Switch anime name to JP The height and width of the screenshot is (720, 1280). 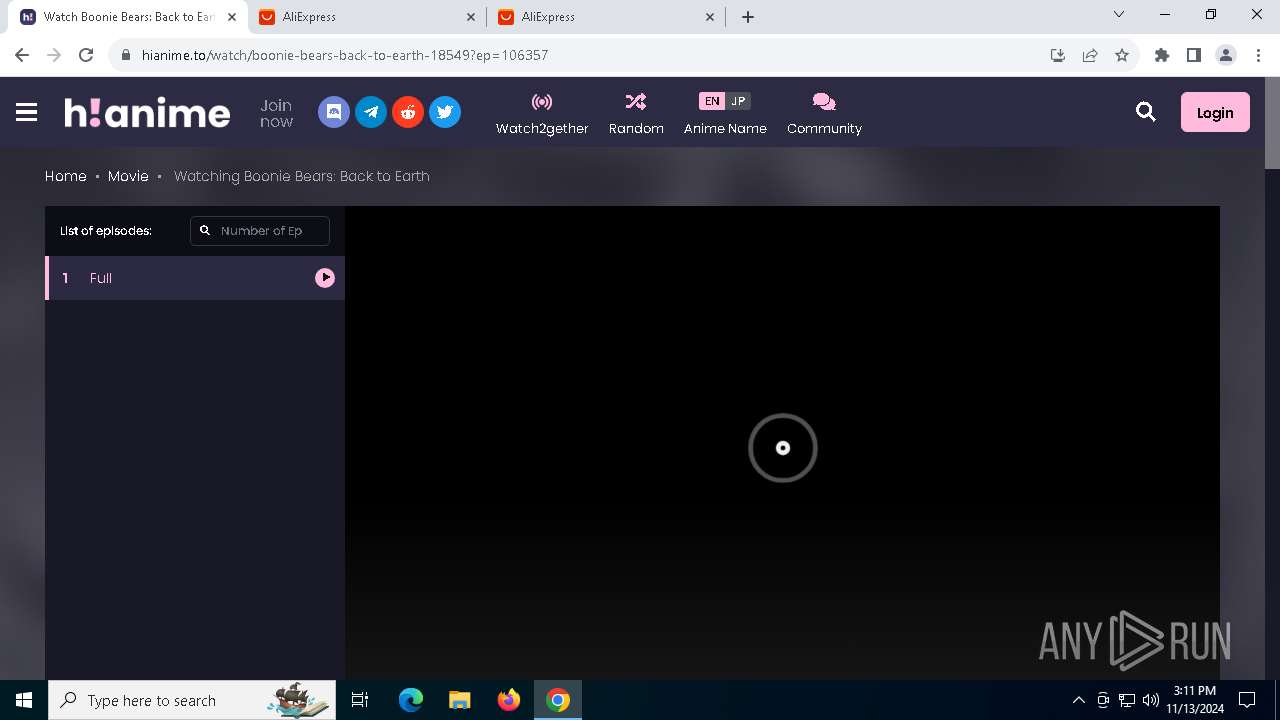click(738, 101)
